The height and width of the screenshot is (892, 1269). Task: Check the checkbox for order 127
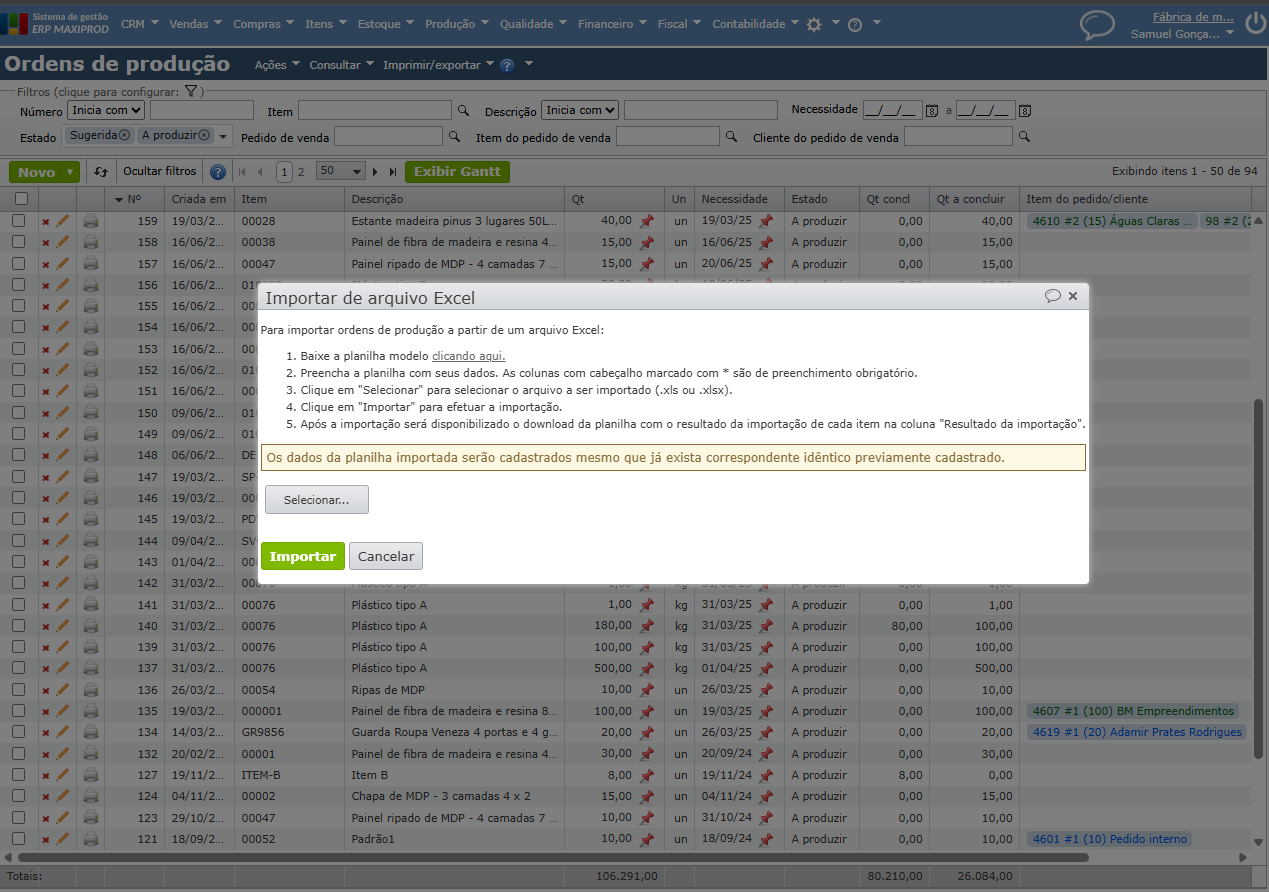[x=20, y=775]
